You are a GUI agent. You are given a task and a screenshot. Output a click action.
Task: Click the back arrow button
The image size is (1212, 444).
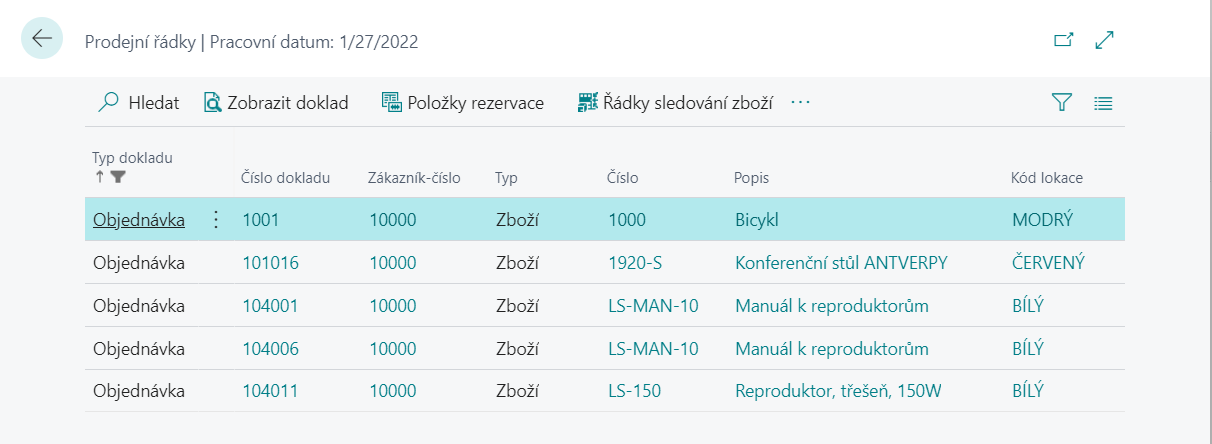[x=42, y=39]
